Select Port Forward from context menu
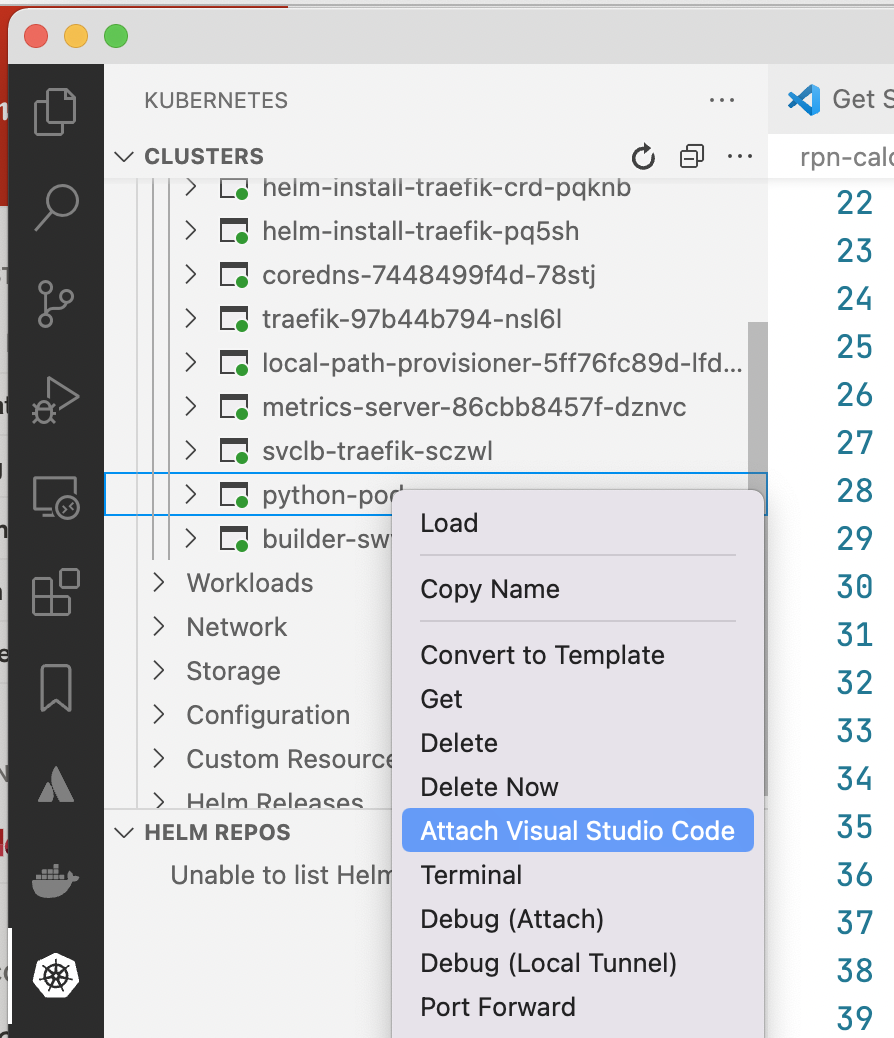The width and height of the screenshot is (894, 1038). pyautogui.click(x=498, y=1007)
